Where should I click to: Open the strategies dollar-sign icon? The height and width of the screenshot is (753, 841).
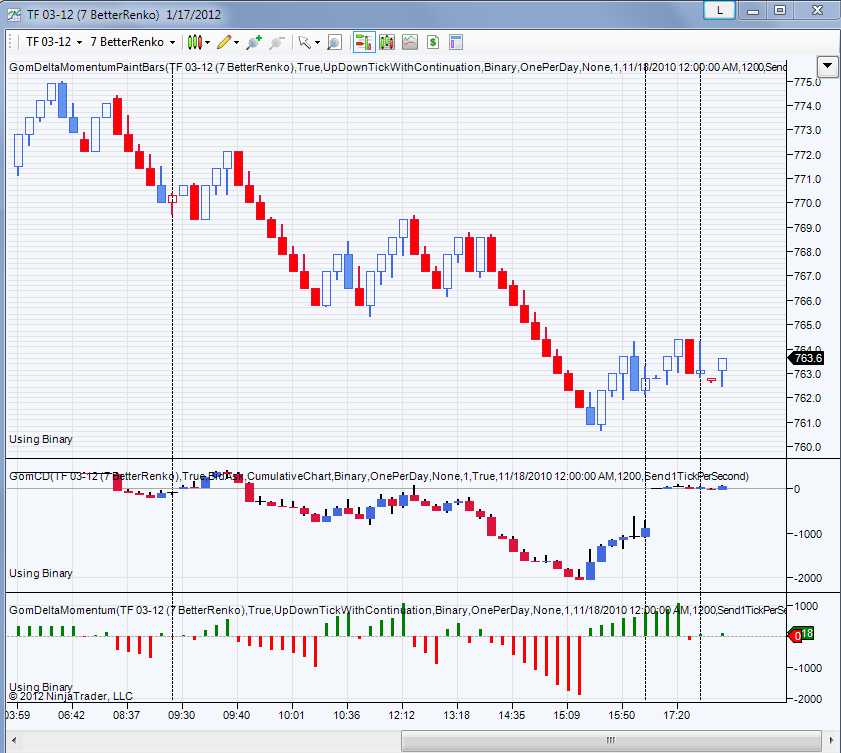click(x=433, y=42)
